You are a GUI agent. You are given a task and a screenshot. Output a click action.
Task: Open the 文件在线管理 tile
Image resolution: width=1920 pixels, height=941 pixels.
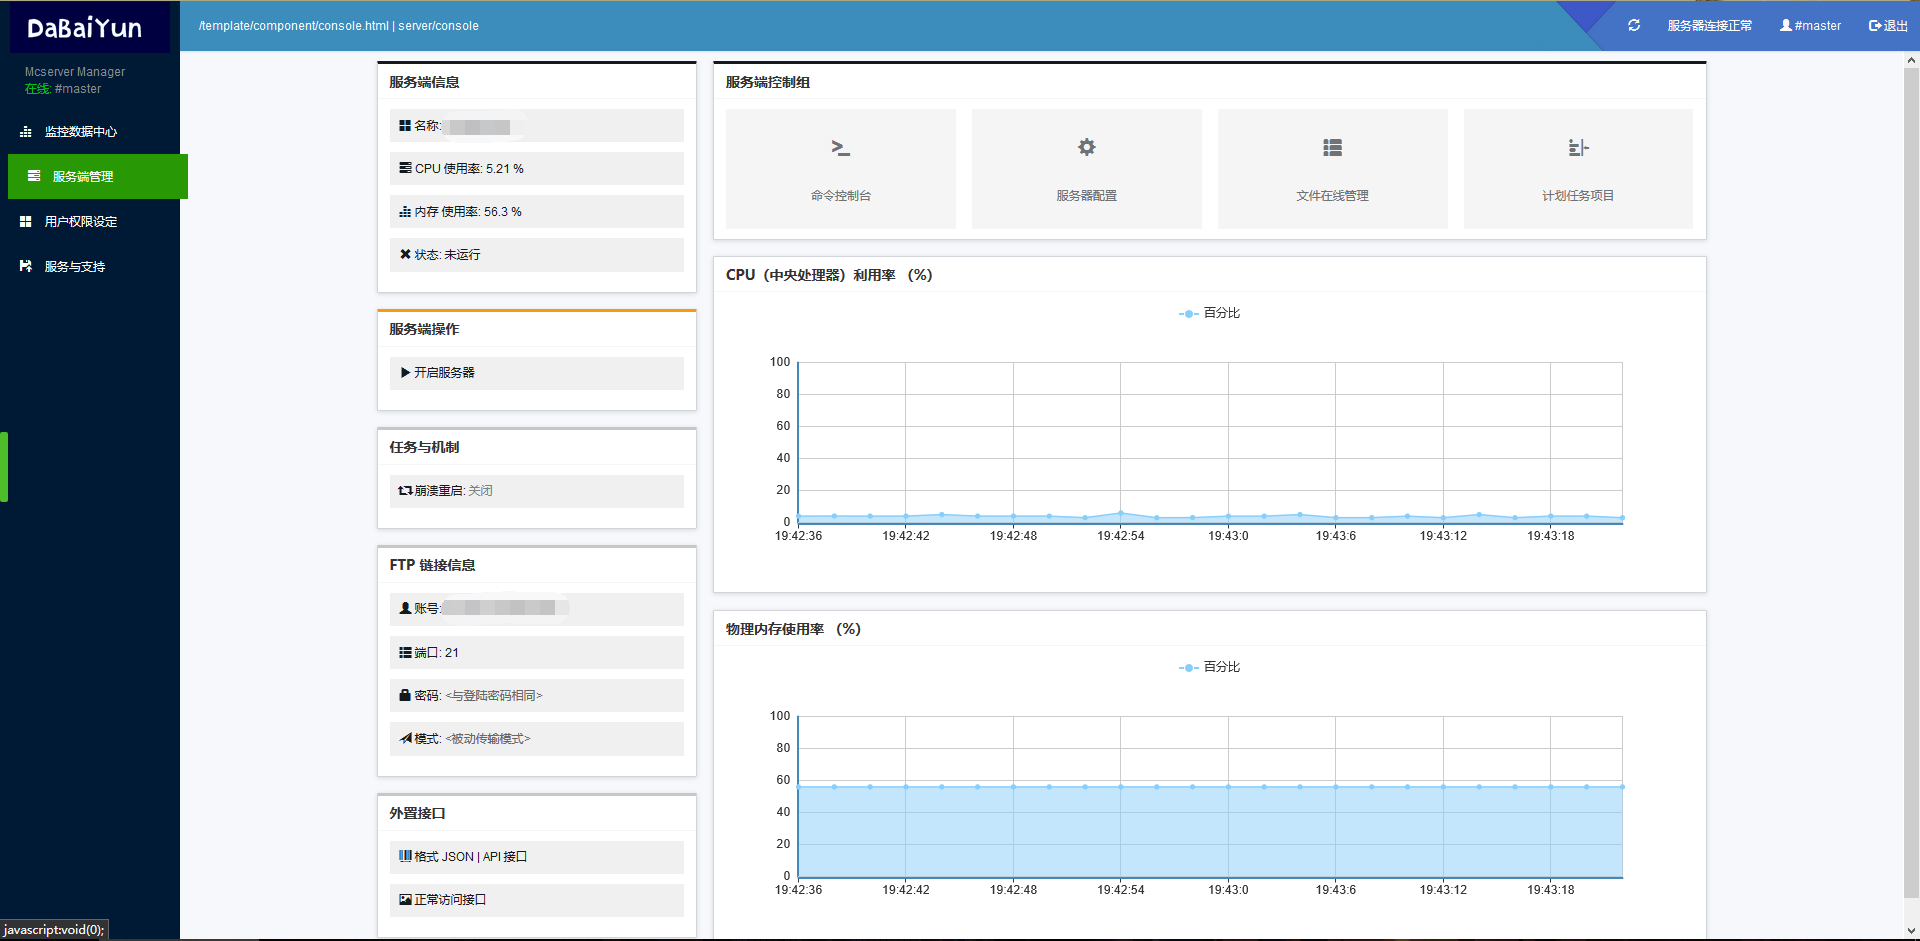1333,169
